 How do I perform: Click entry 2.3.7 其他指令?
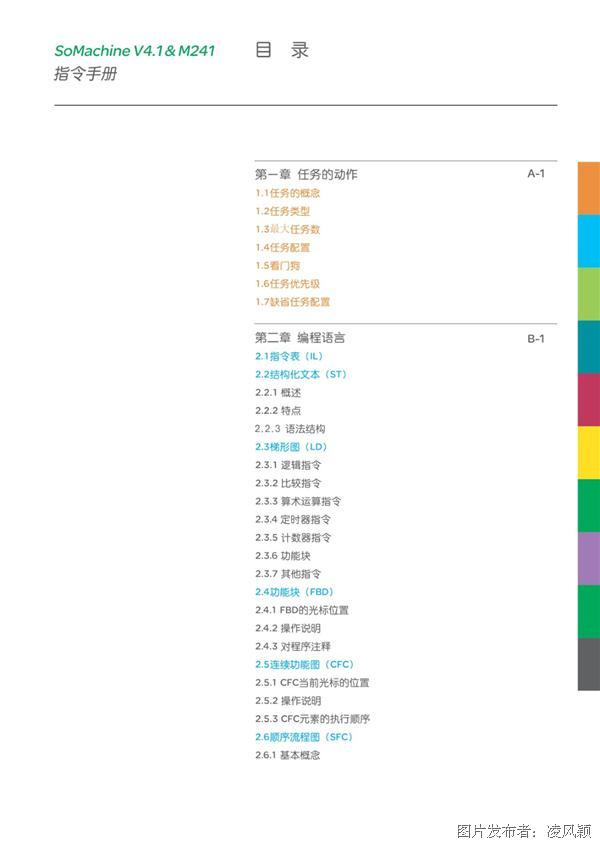click(x=288, y=574)
